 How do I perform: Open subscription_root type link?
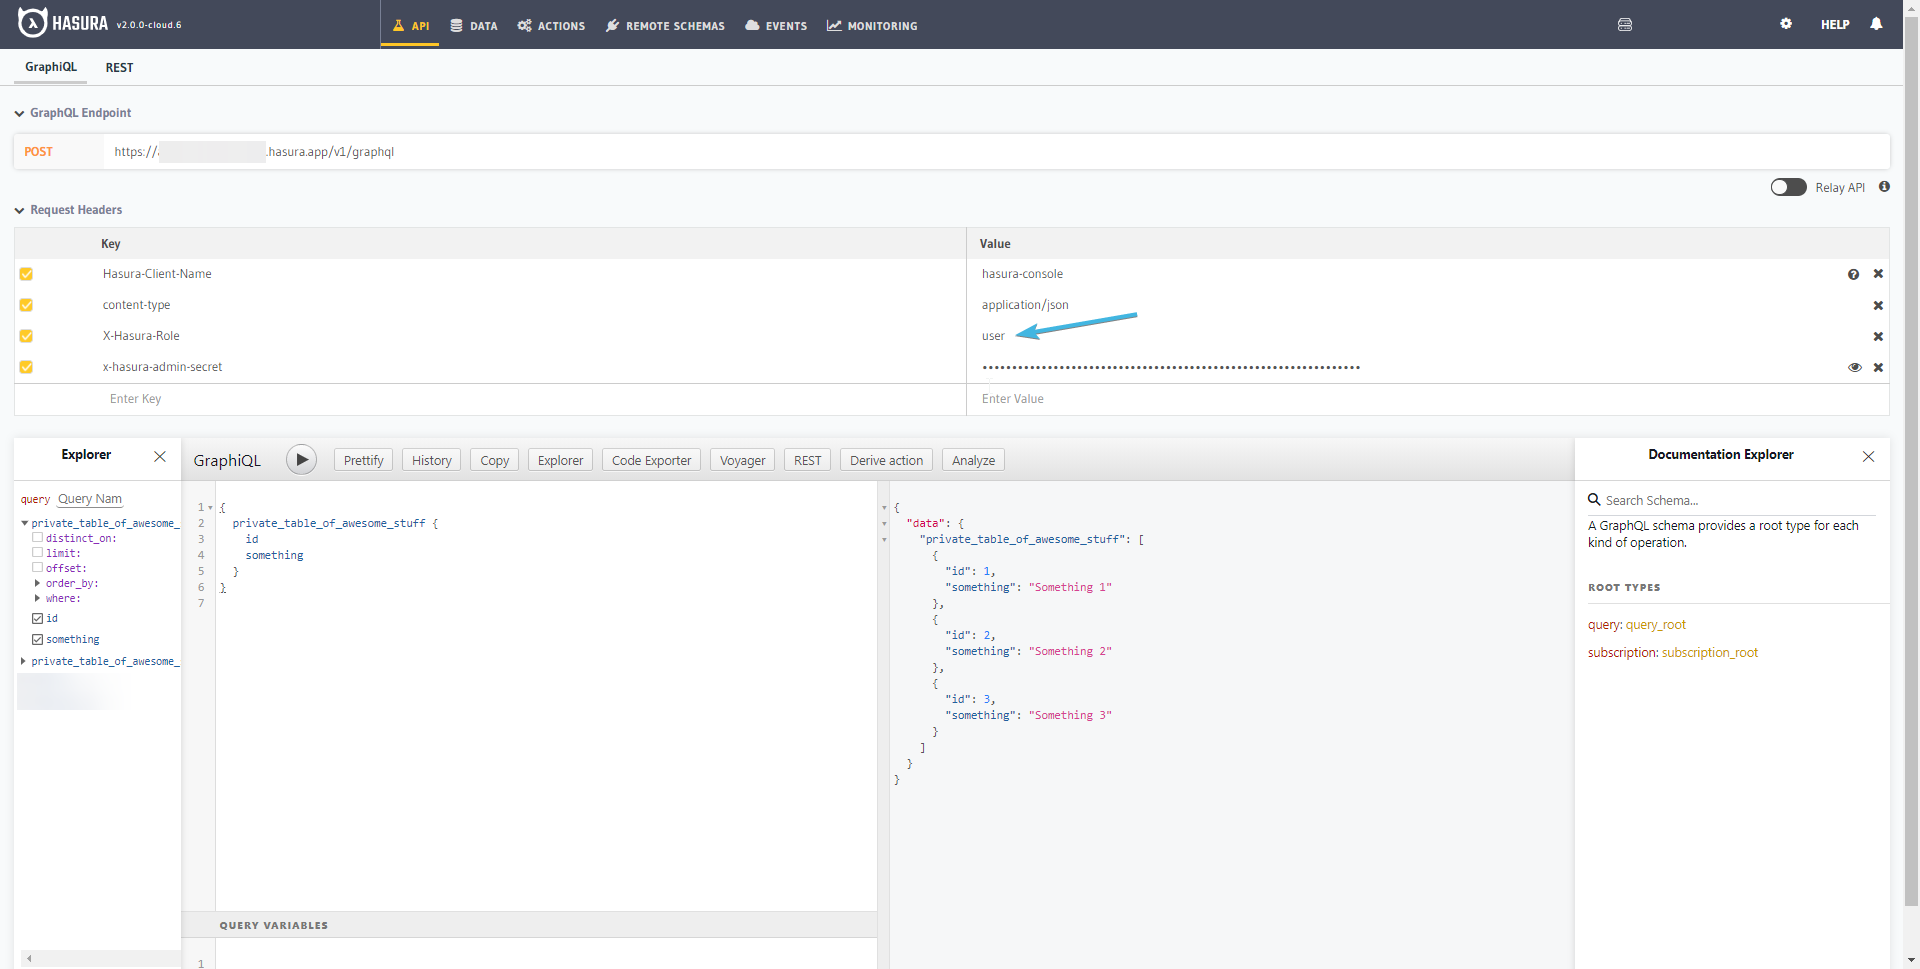tap(1710, 653)
